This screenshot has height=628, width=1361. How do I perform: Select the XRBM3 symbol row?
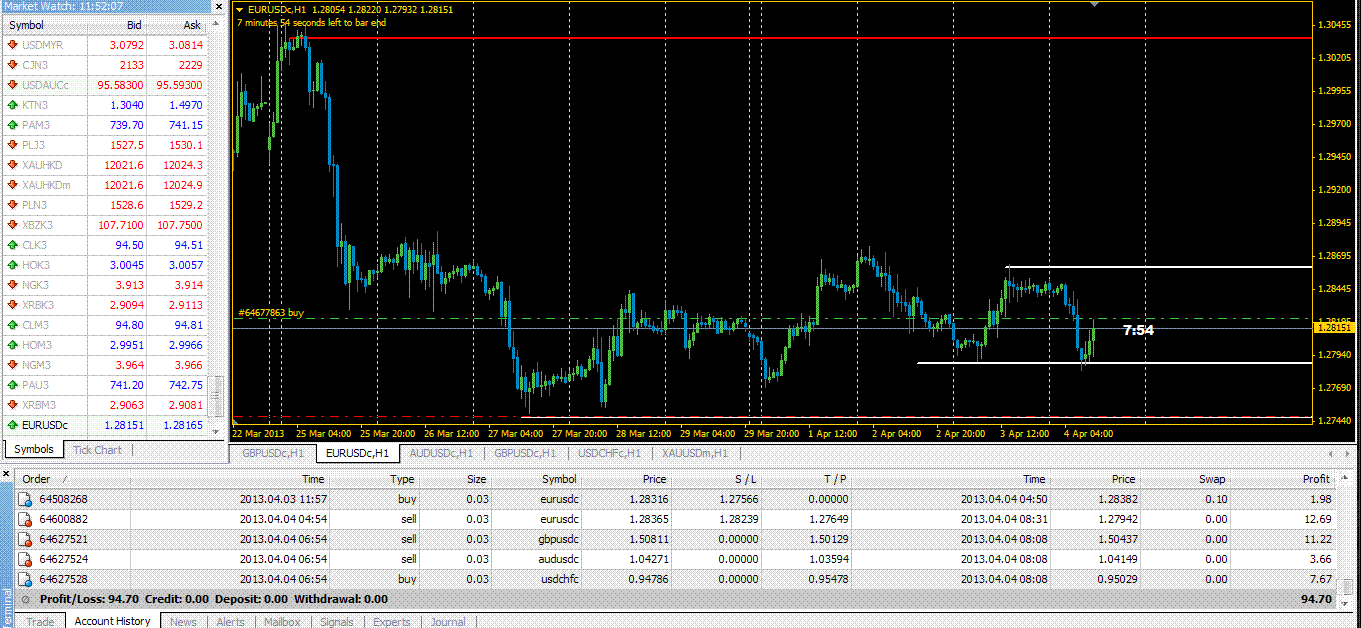coord(105,405)
